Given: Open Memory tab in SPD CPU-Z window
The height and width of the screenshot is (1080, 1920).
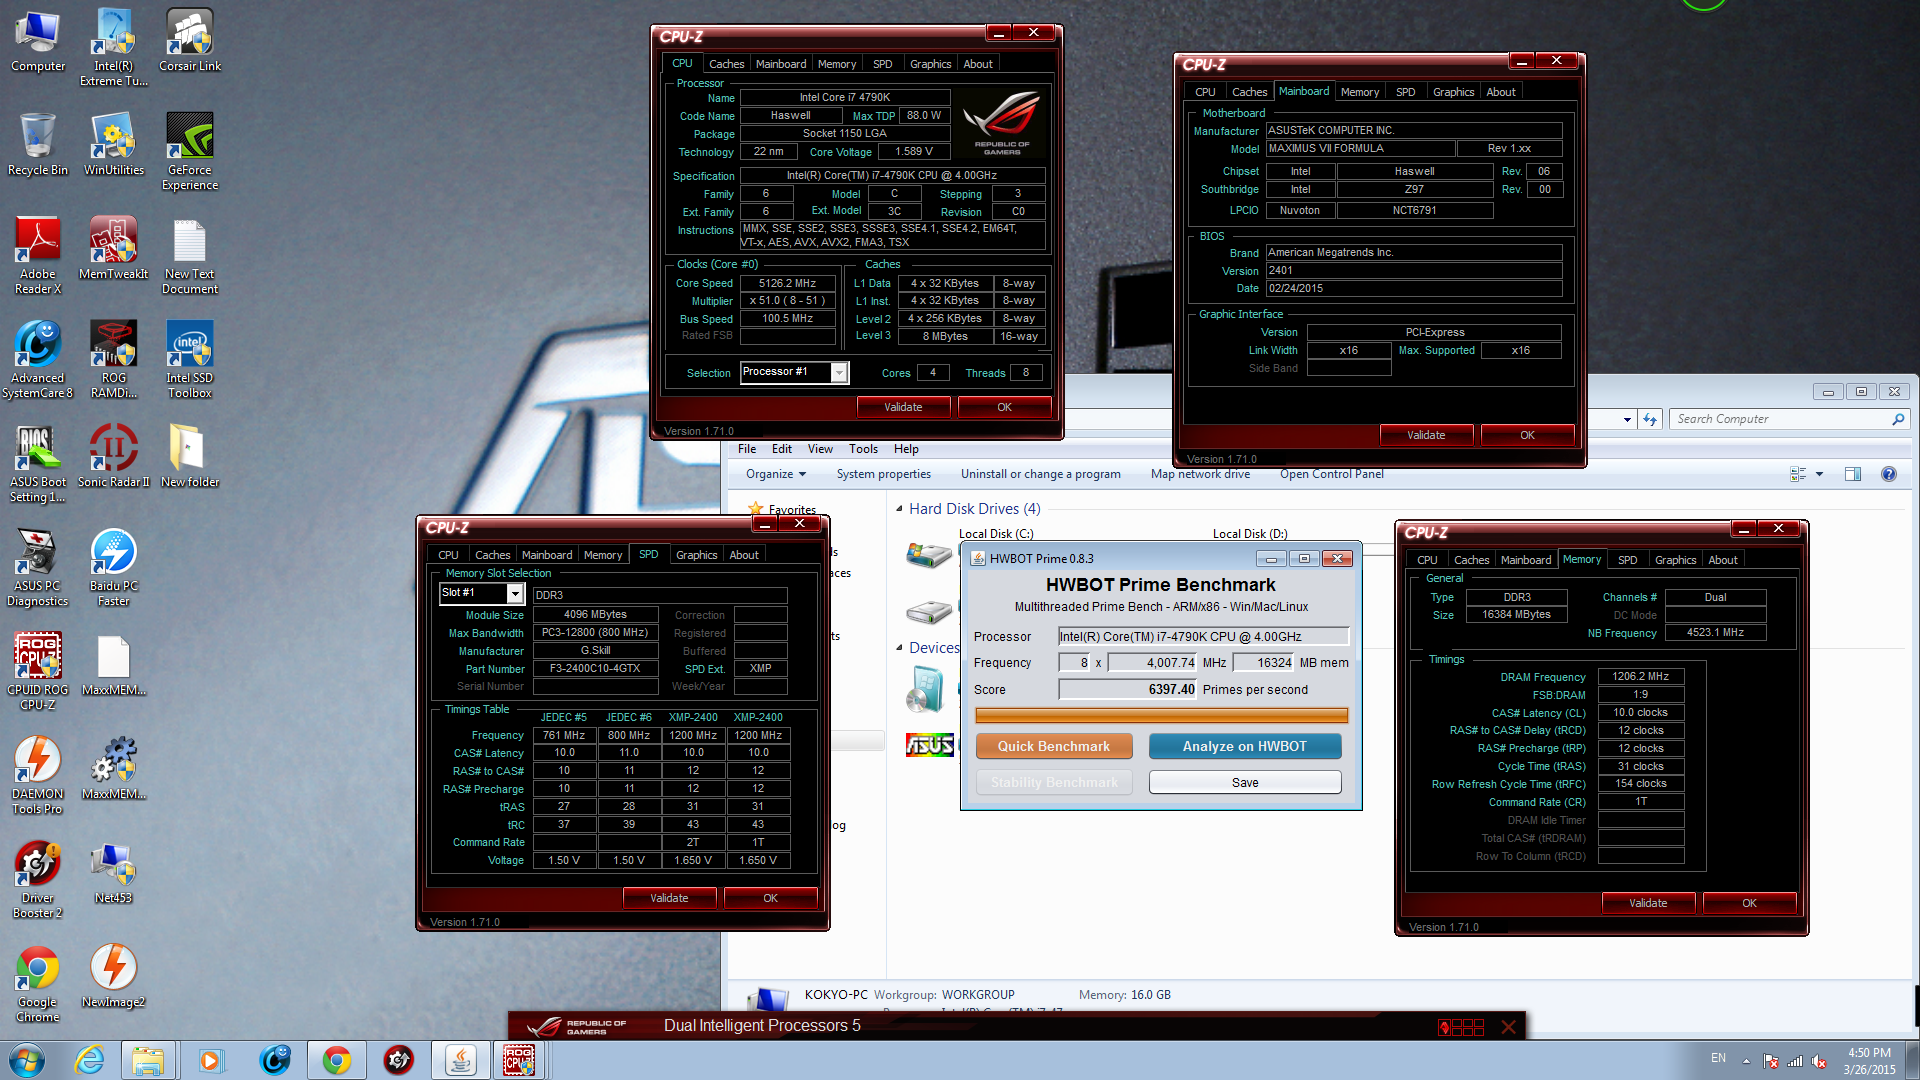Looking at the screenshot, I should point(603,555).
